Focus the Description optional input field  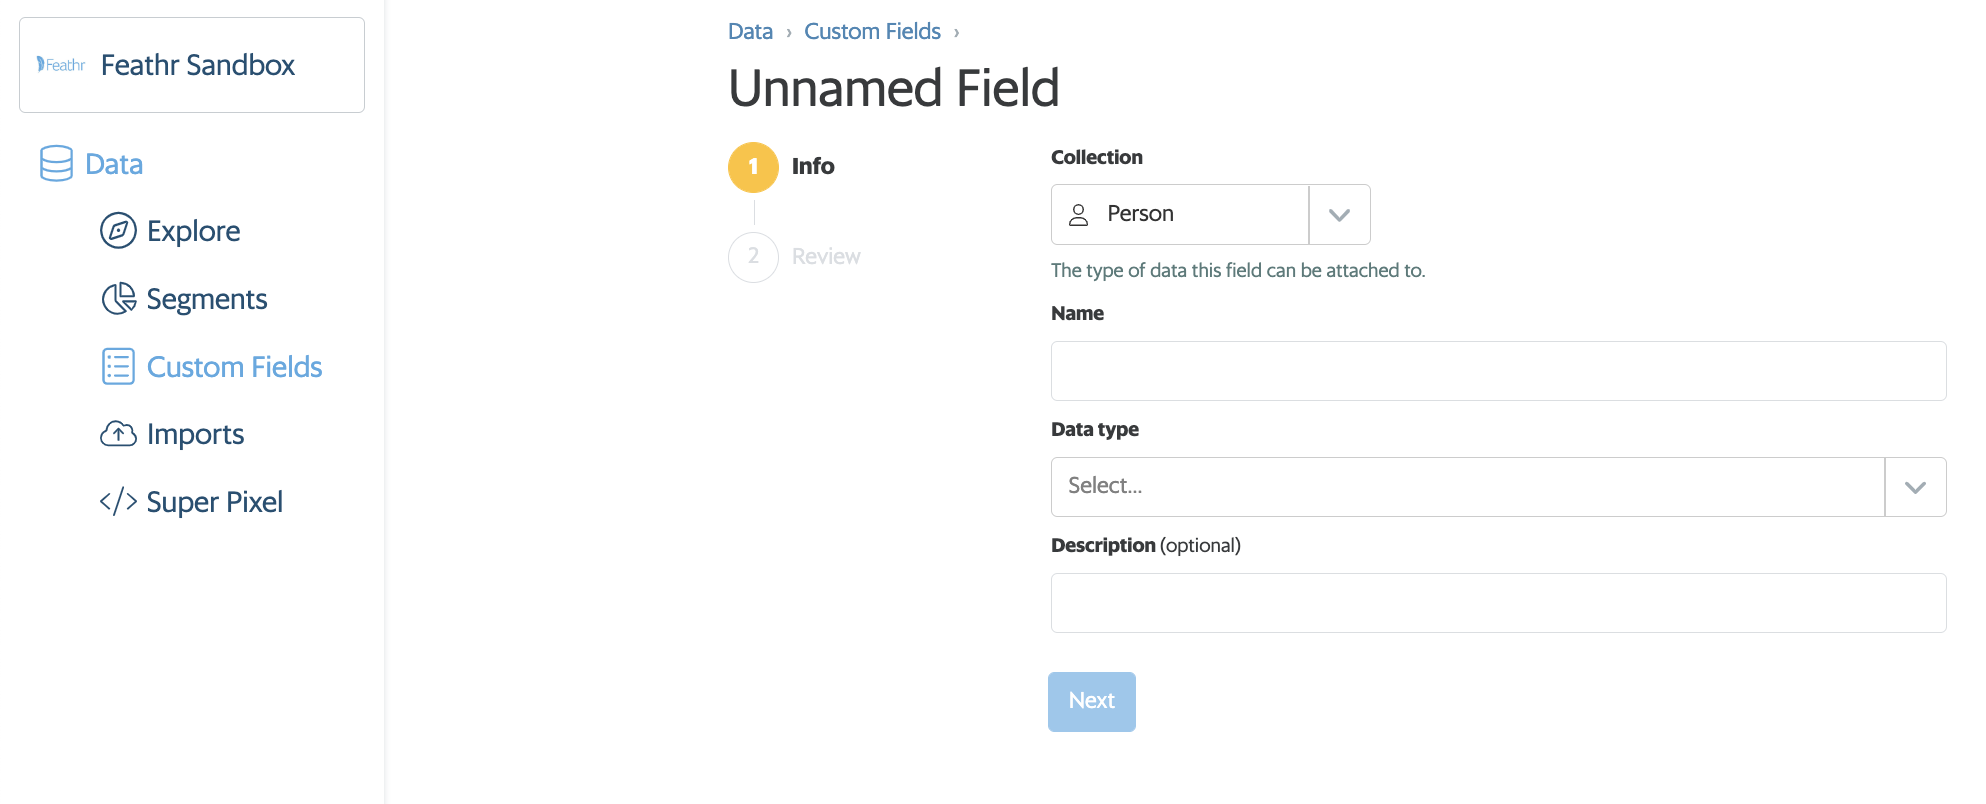coord(1498,603)
